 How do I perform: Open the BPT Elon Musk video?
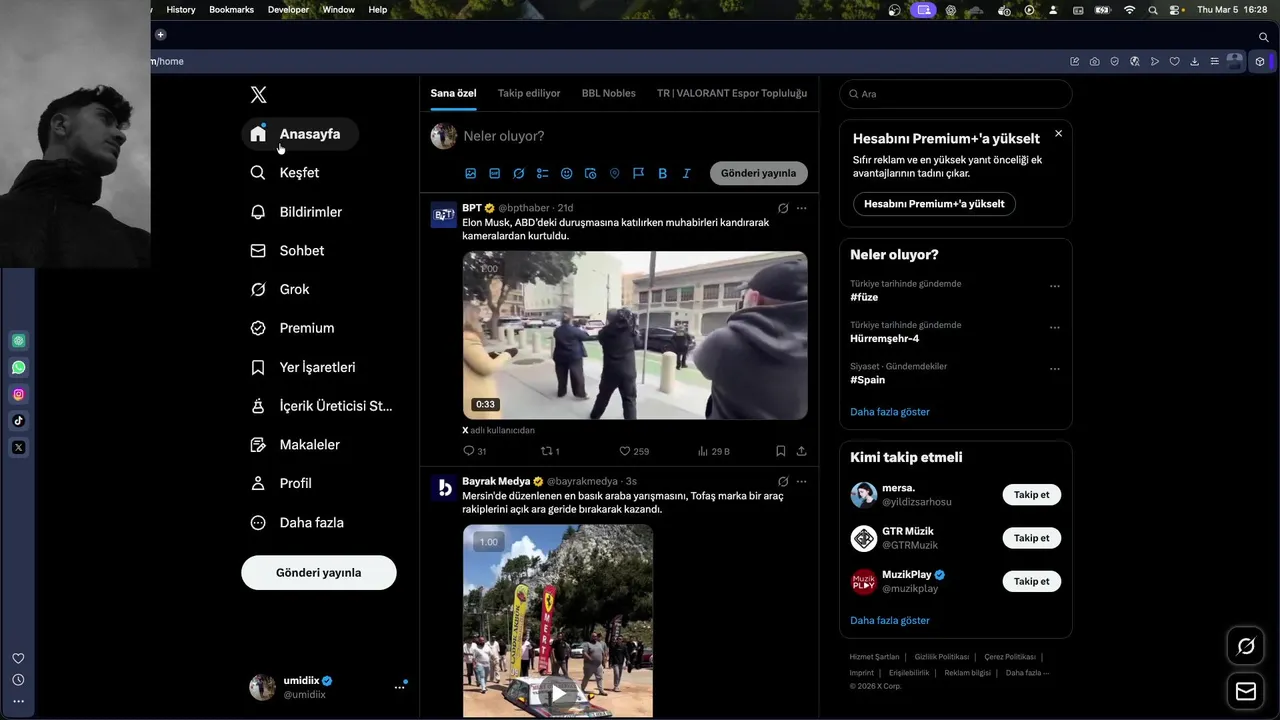coord(635,335)
